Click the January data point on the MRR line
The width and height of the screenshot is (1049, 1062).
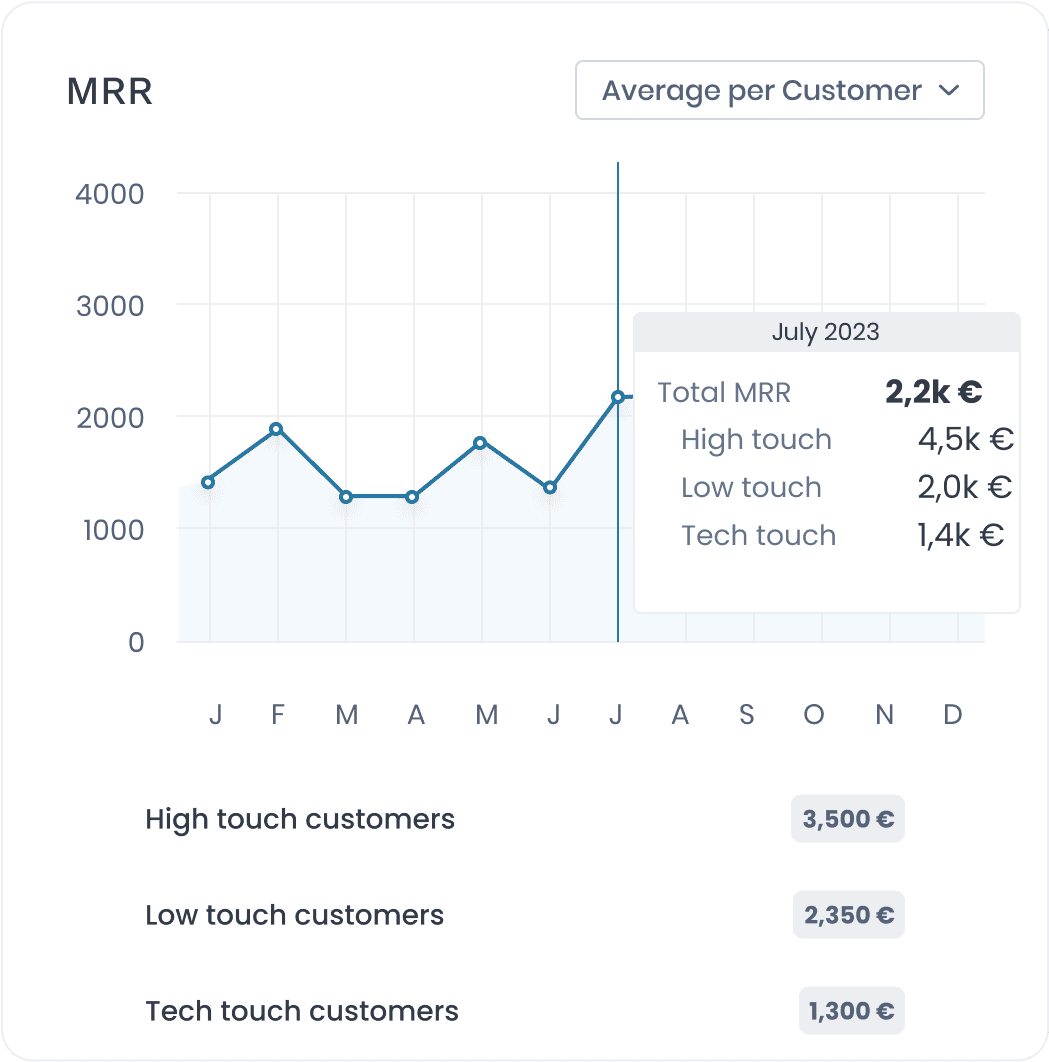point(210,480)
